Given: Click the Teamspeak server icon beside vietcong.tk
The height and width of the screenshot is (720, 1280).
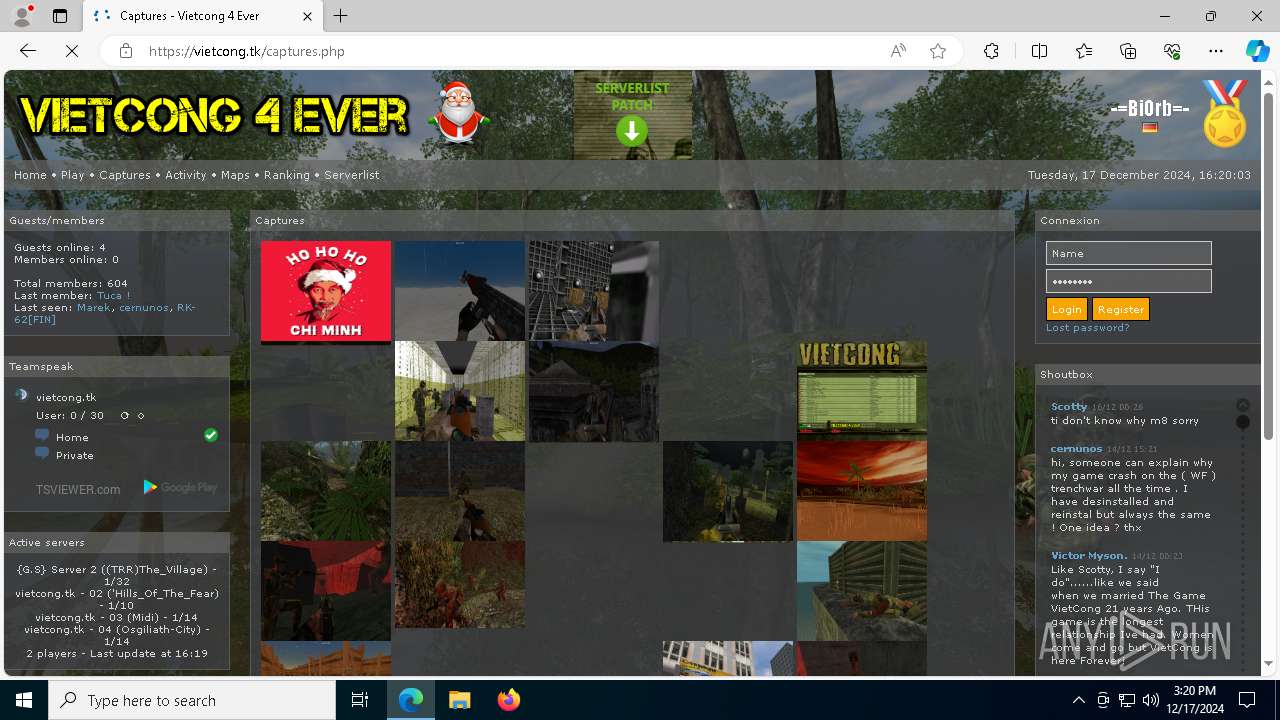Looking at the screenshot, I should [x=21, y=396].
